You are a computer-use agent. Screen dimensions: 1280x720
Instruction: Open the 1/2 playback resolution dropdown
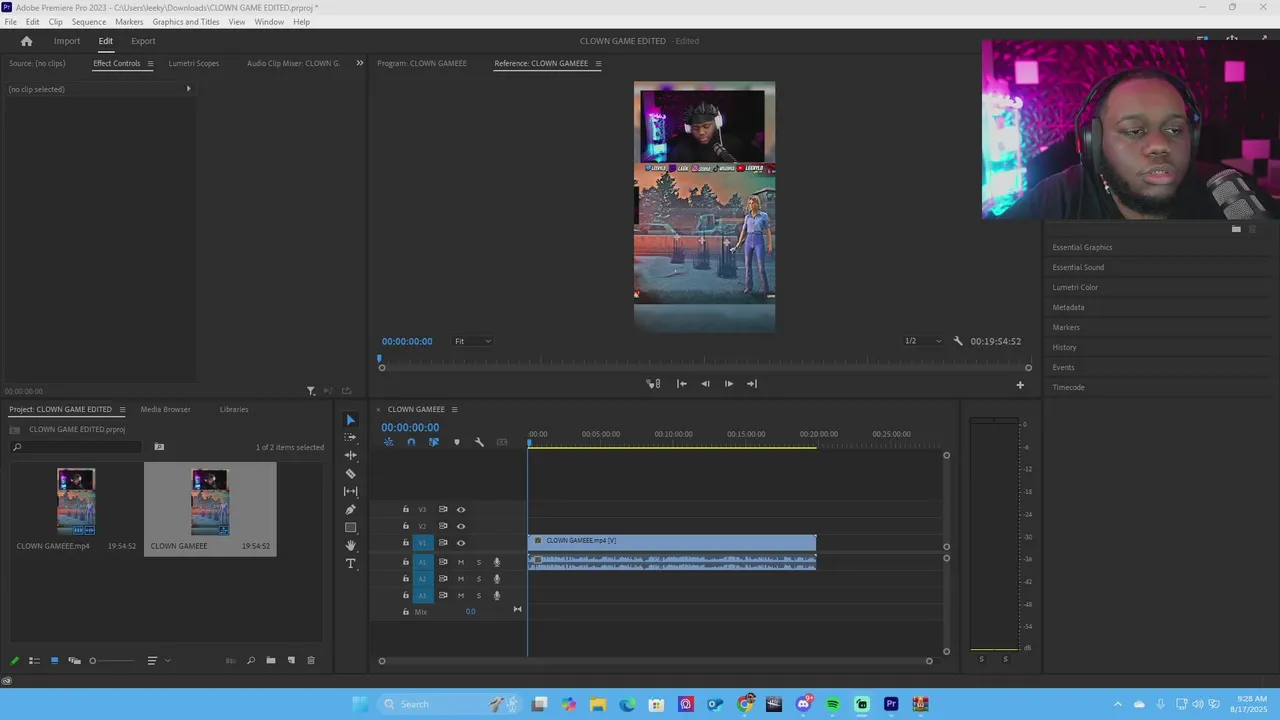click(922, 341)
